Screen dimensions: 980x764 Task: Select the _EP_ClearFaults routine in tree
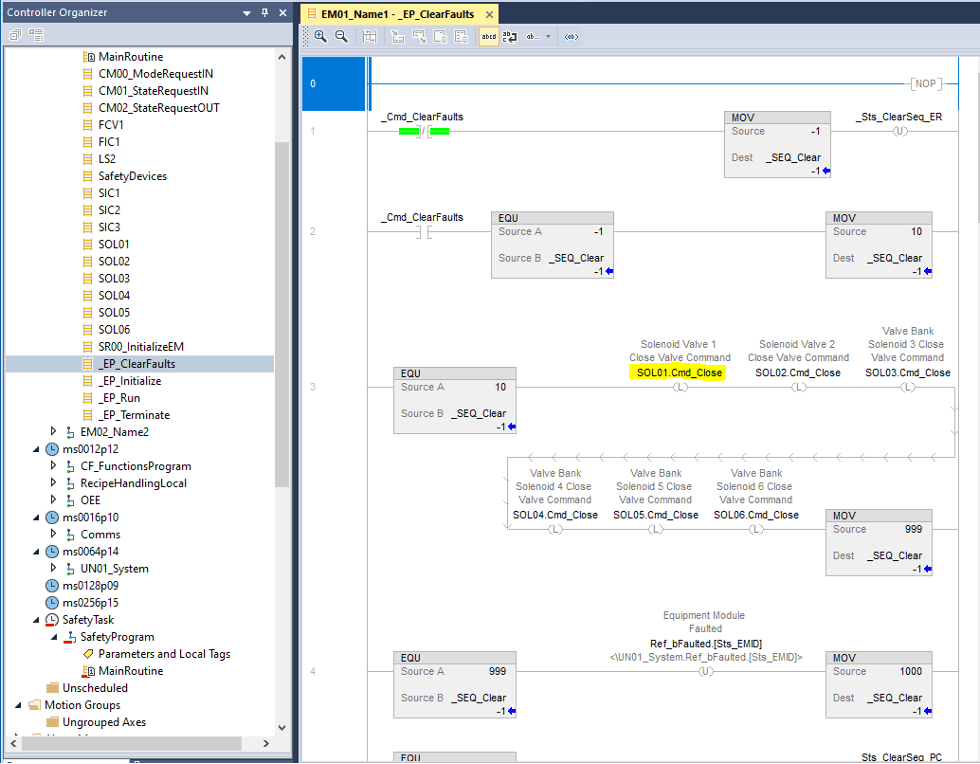[136, 364]
